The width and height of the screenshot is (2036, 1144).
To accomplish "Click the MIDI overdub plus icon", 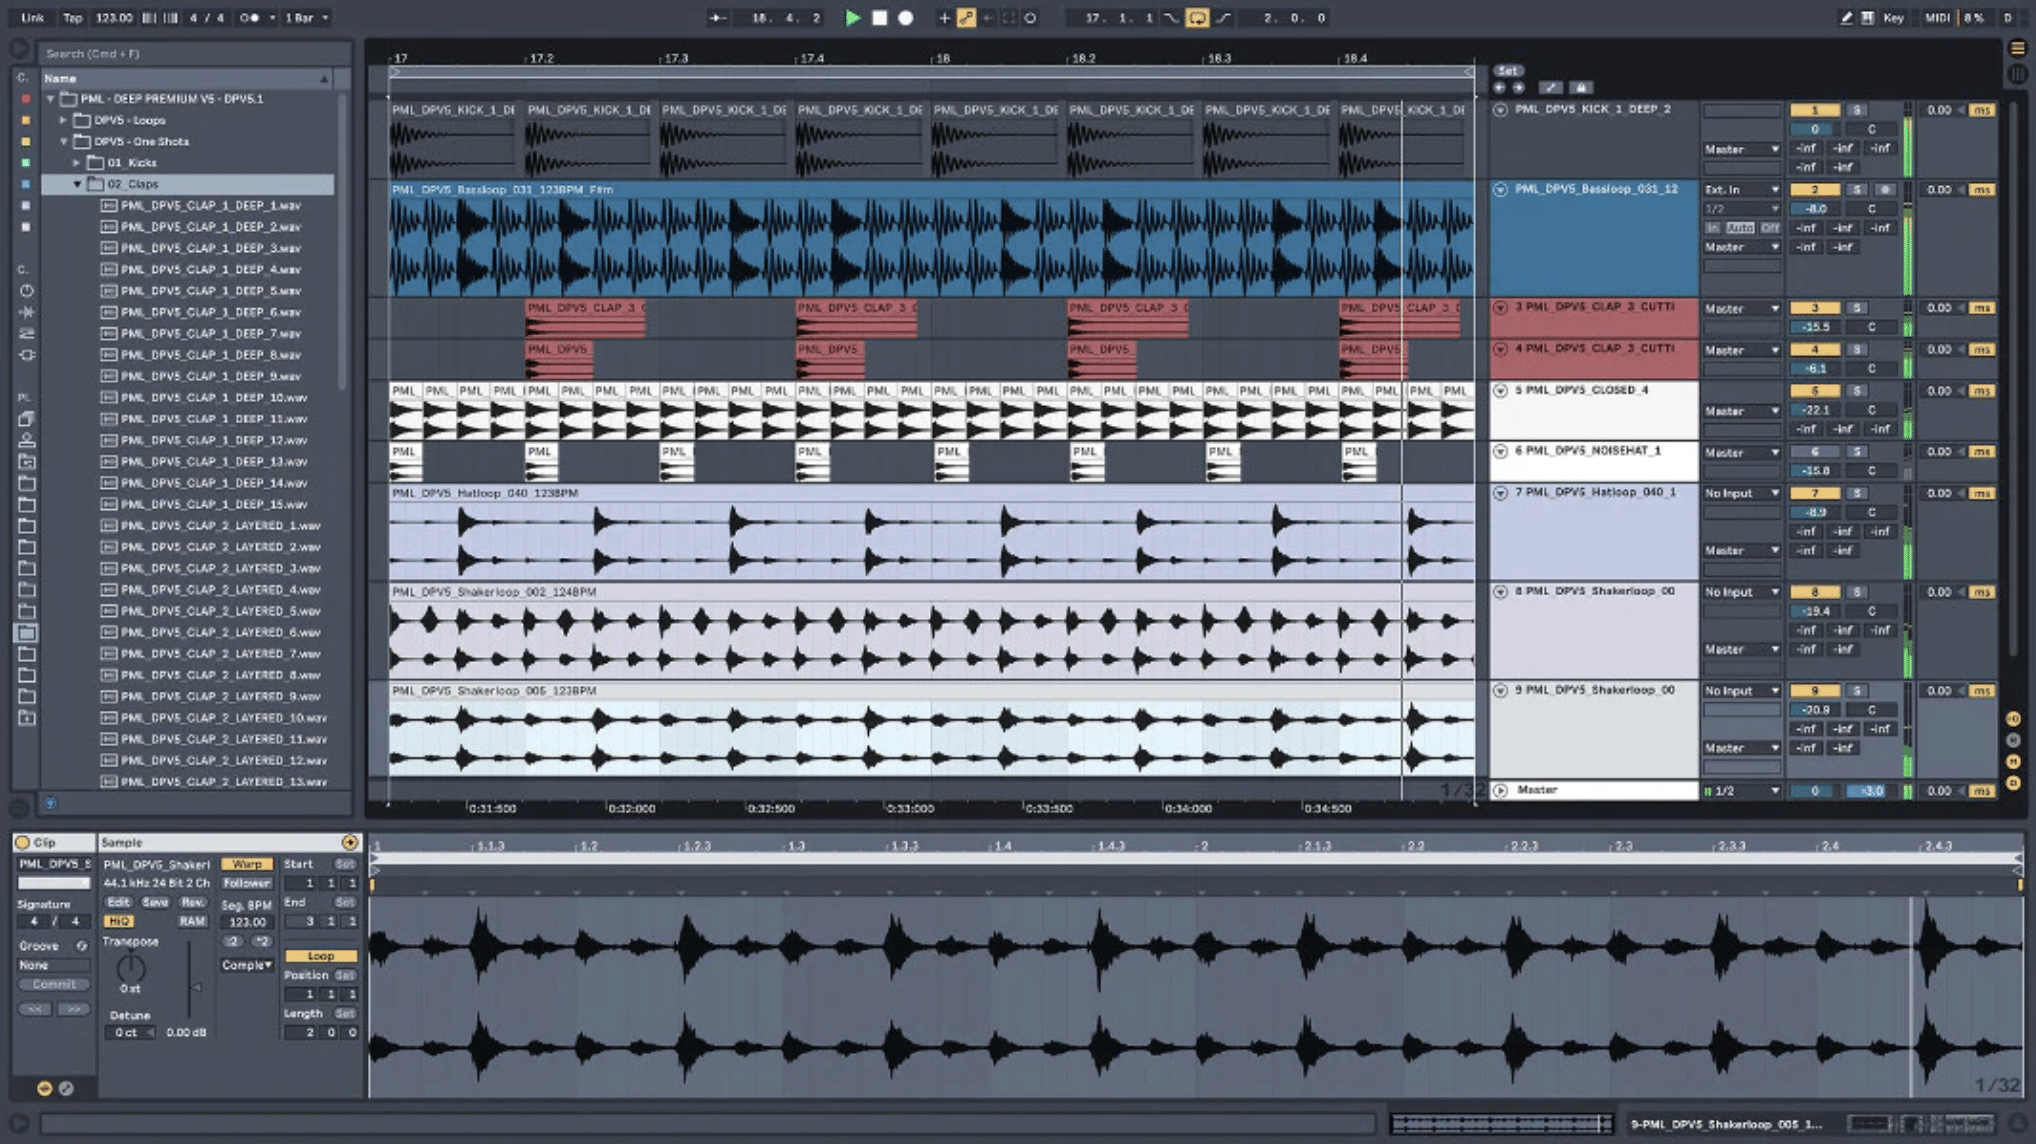I will point(943,17).
